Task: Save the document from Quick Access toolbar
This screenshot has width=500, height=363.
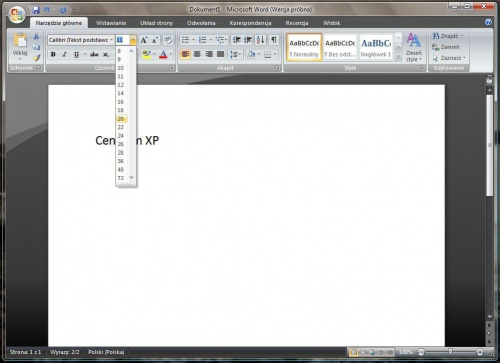Action: pos(36,10)
